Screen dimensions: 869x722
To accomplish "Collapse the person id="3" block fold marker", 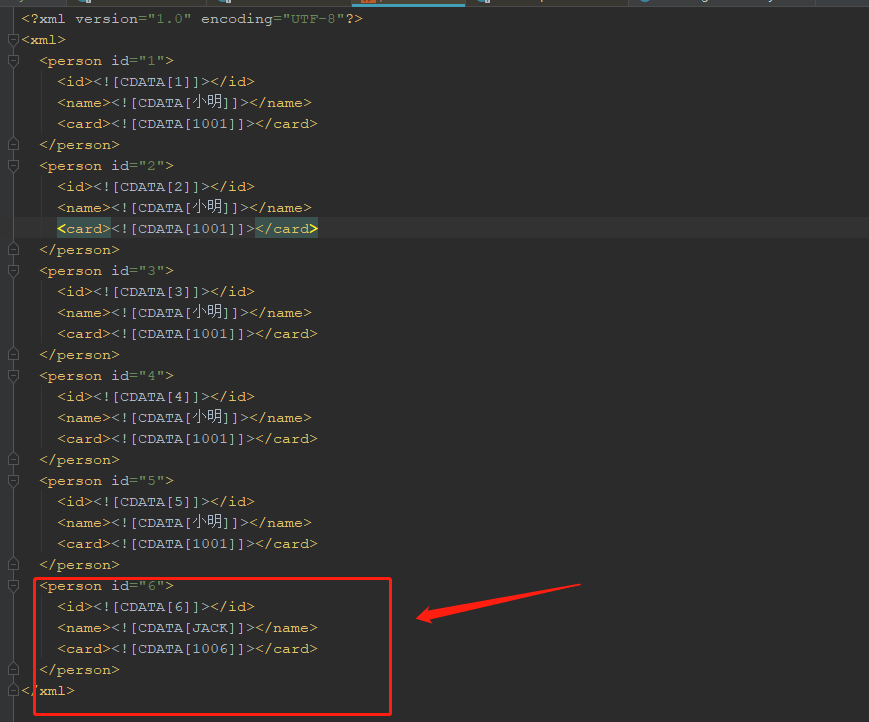I will coord(14,271).
